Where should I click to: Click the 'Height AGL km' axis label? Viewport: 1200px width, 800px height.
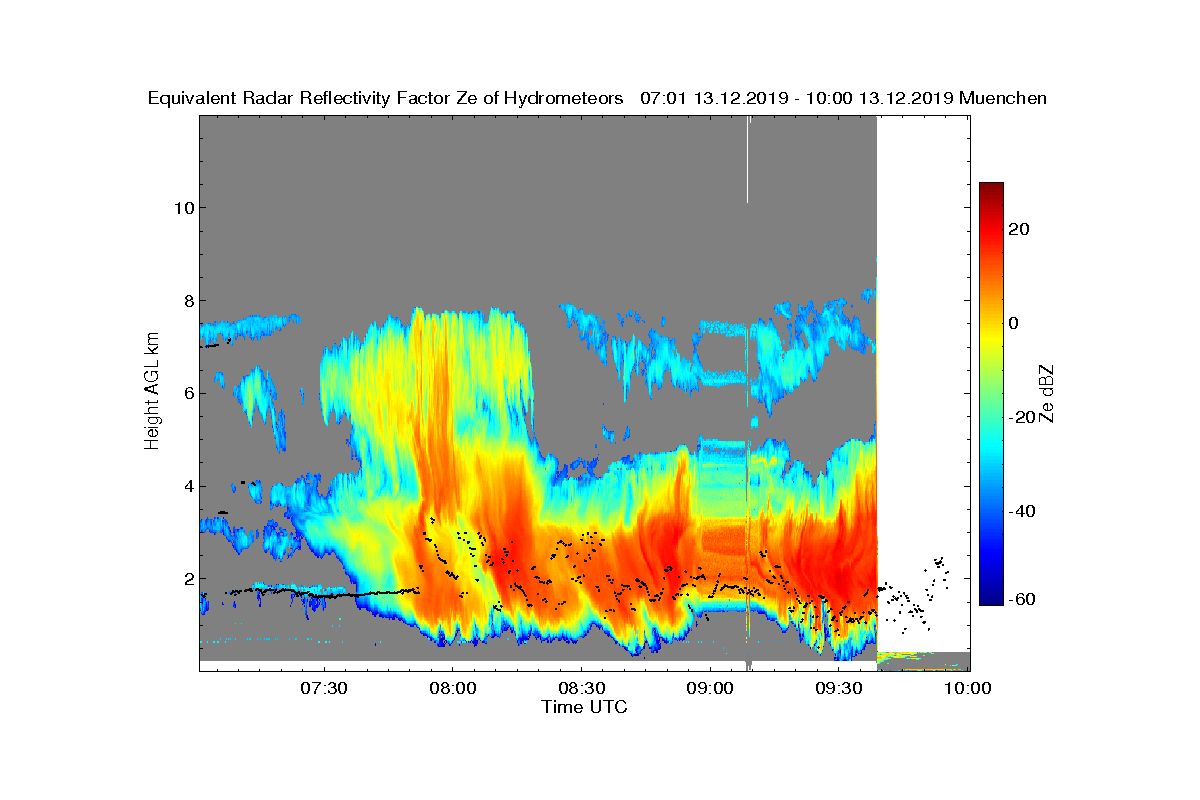point(152,392)
